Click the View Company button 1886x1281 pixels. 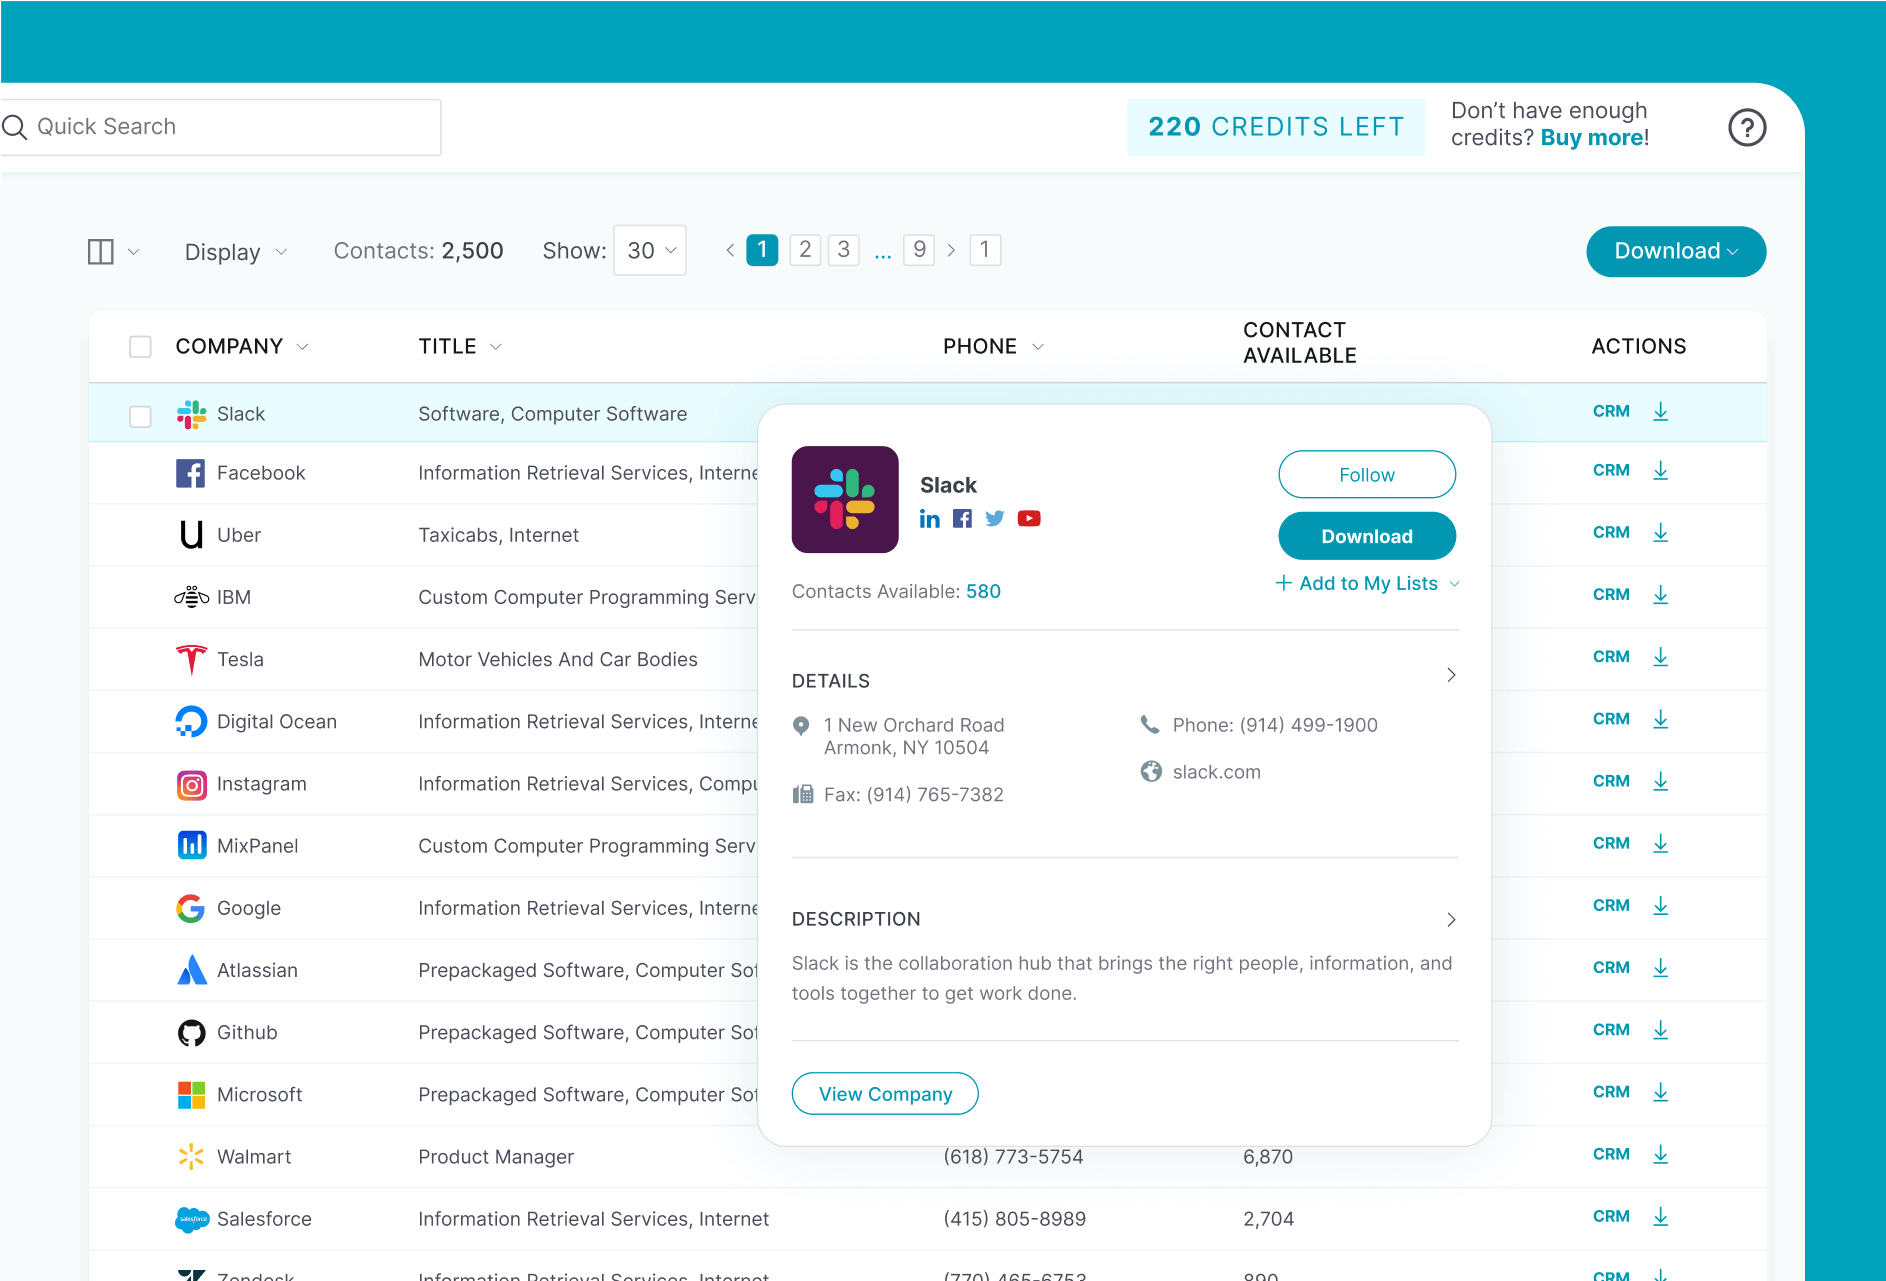click(x=885, y=1094)
